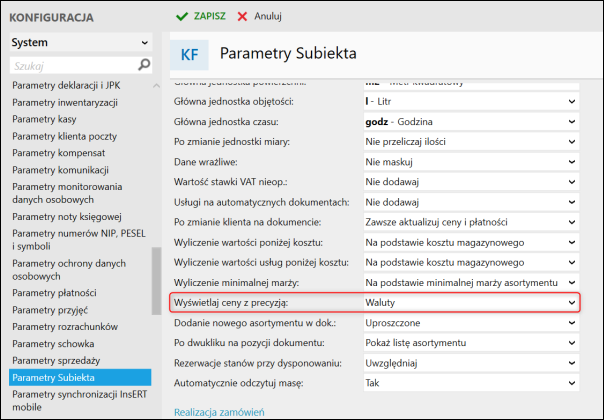Image resolution: width=604 pixels, height=420 pixels.
Task: Open Wyświetlaj ceny z precyzją dropdown
Action: (x=471, y=303)
